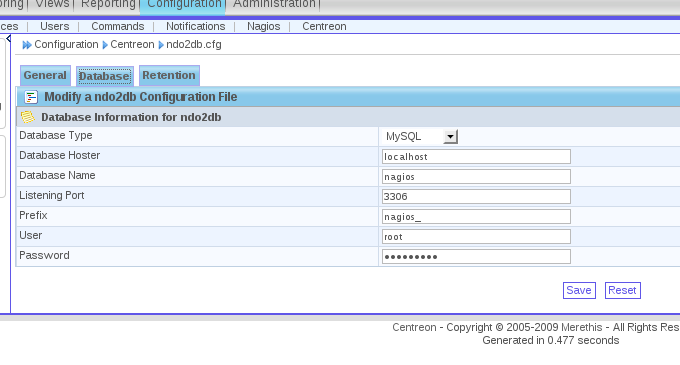Click the Centreon breadcrumb link
This screenshot has width=680, height=365.
(132, 45)
